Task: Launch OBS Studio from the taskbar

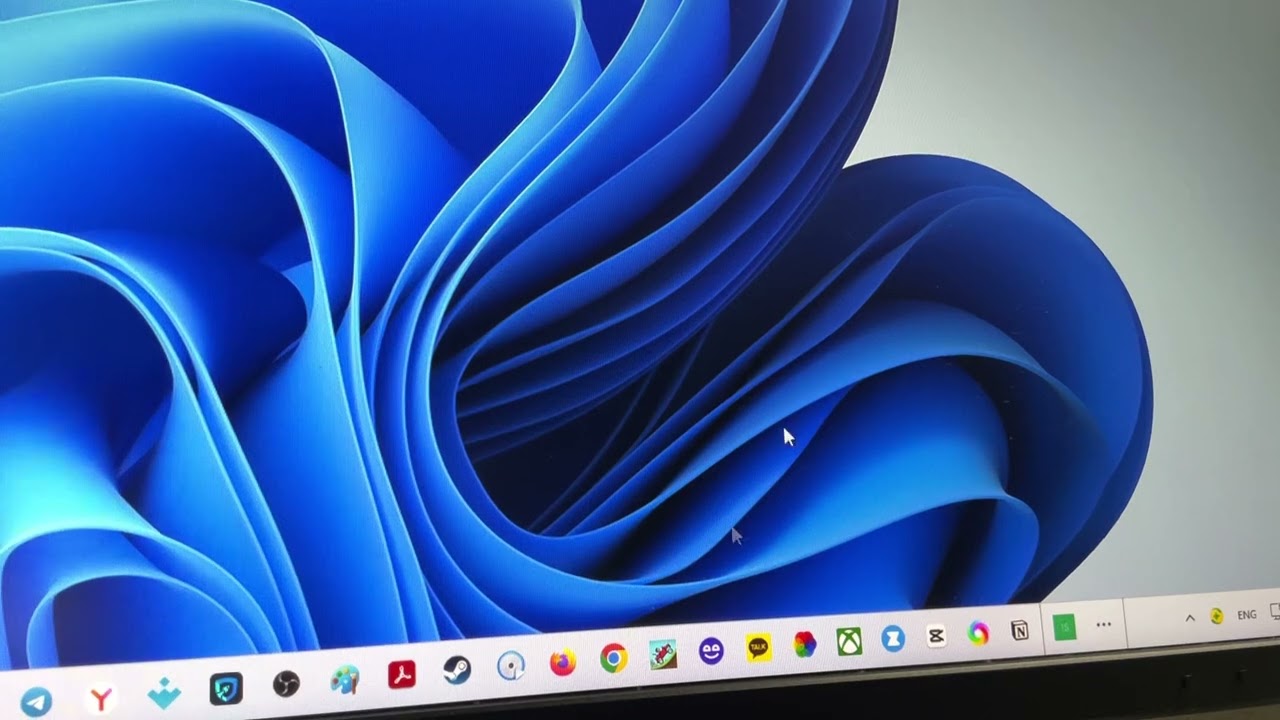Action: pyautogui.click(x=287, y=684)
